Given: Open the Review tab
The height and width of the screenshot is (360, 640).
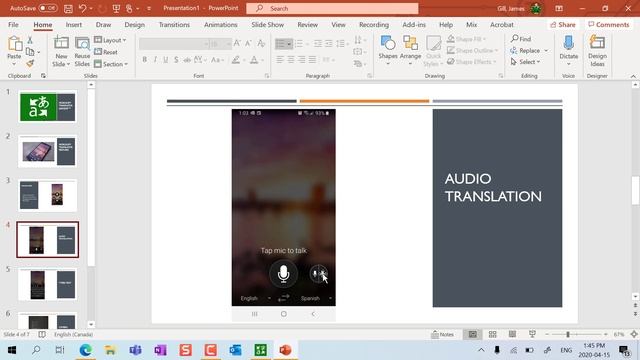Looking at the screenshot, I should [x=307, y=24].
